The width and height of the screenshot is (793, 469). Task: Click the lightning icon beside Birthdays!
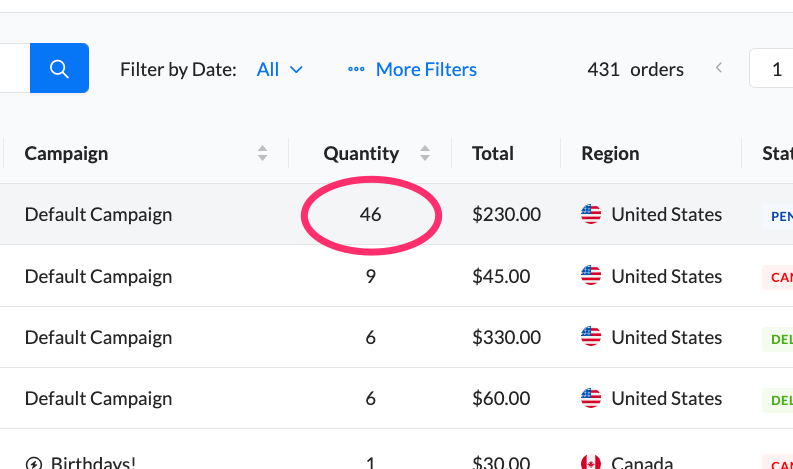pyautogui.click(x=34, y=463)
